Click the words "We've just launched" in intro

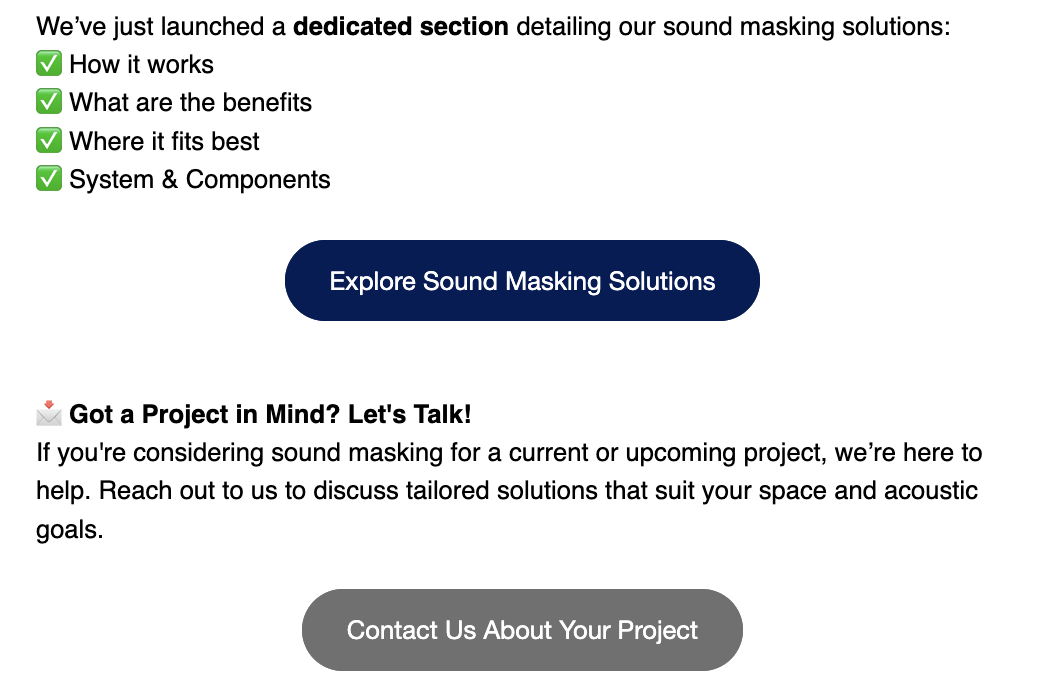tap(148, 26)
